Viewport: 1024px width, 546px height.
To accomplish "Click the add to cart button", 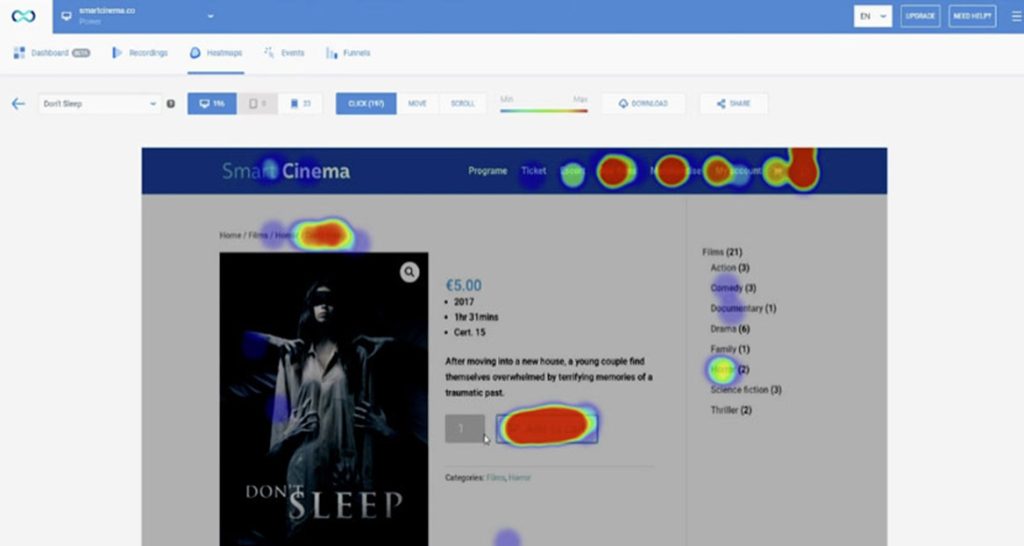I will point(547,428).
